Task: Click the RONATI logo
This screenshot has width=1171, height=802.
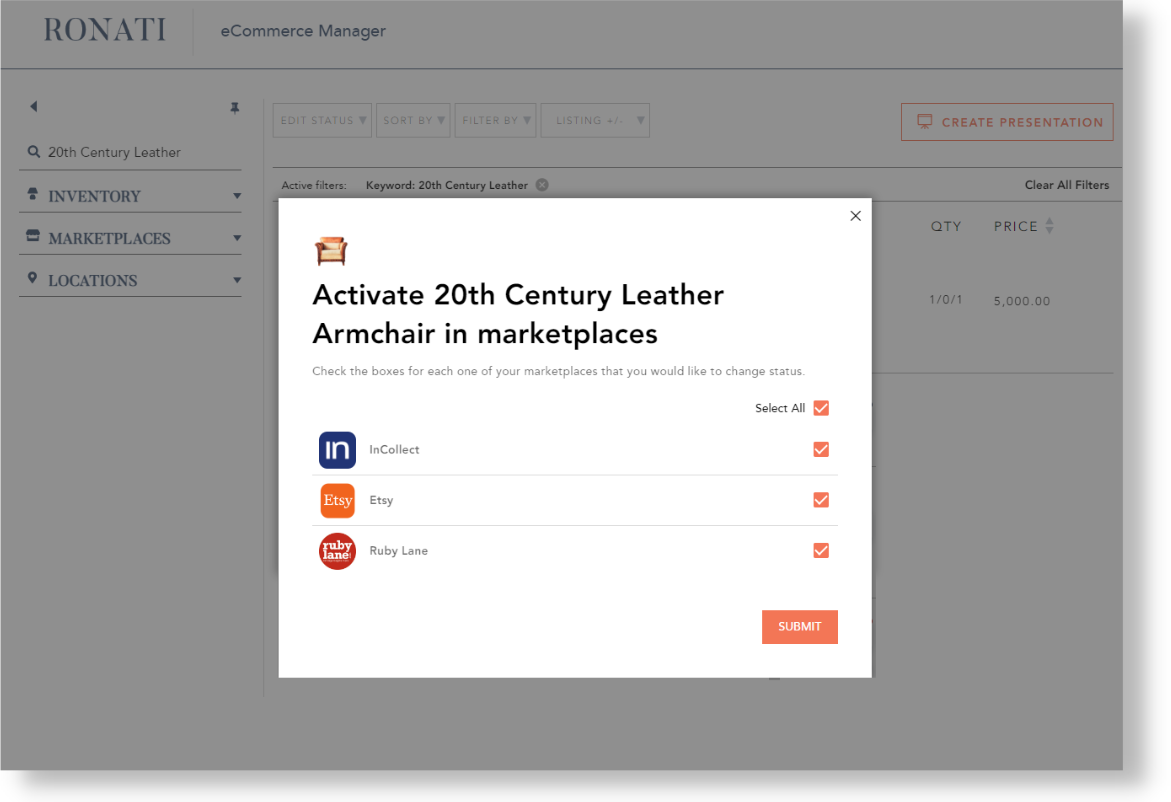Action: tap(105, 30)
